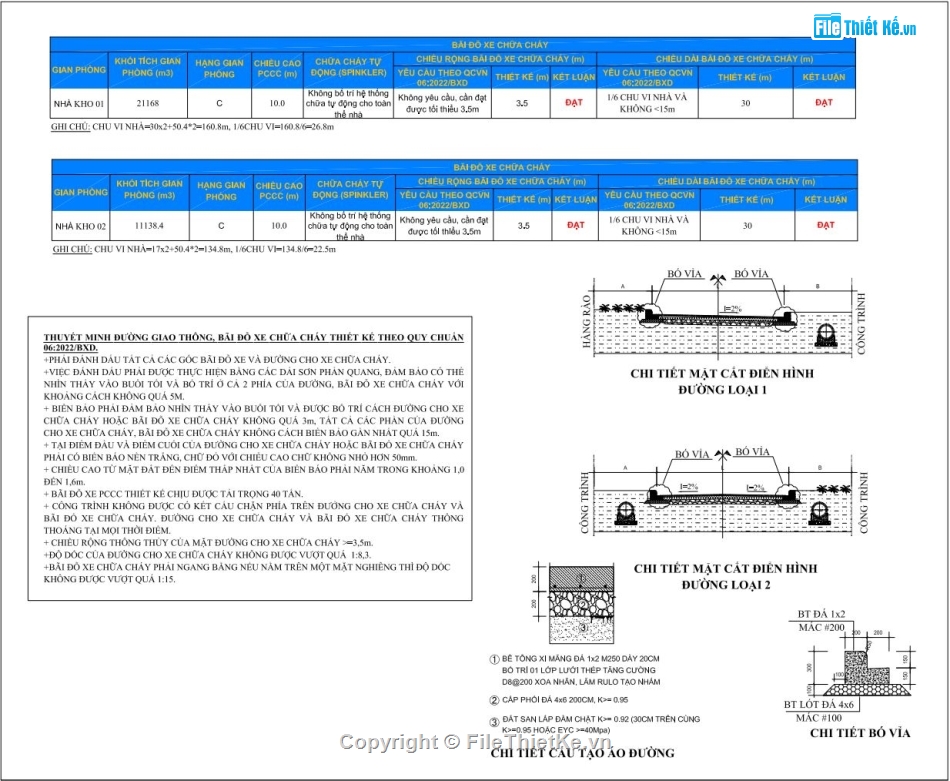Screen dimensions: 950x781
Task: Click the label "MÁC #100"
Action: coord(819,718)
